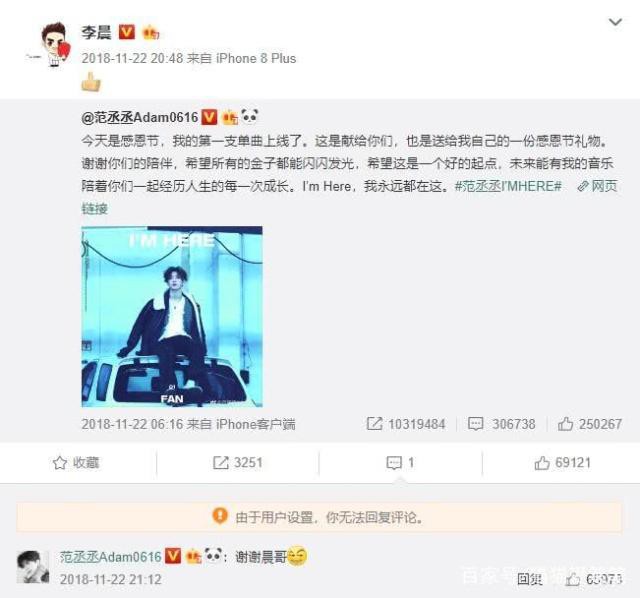The height and width of the screenshot is (598, 640).
Task: Open the comments tab showing 1
Action: (x=400, y=463)
